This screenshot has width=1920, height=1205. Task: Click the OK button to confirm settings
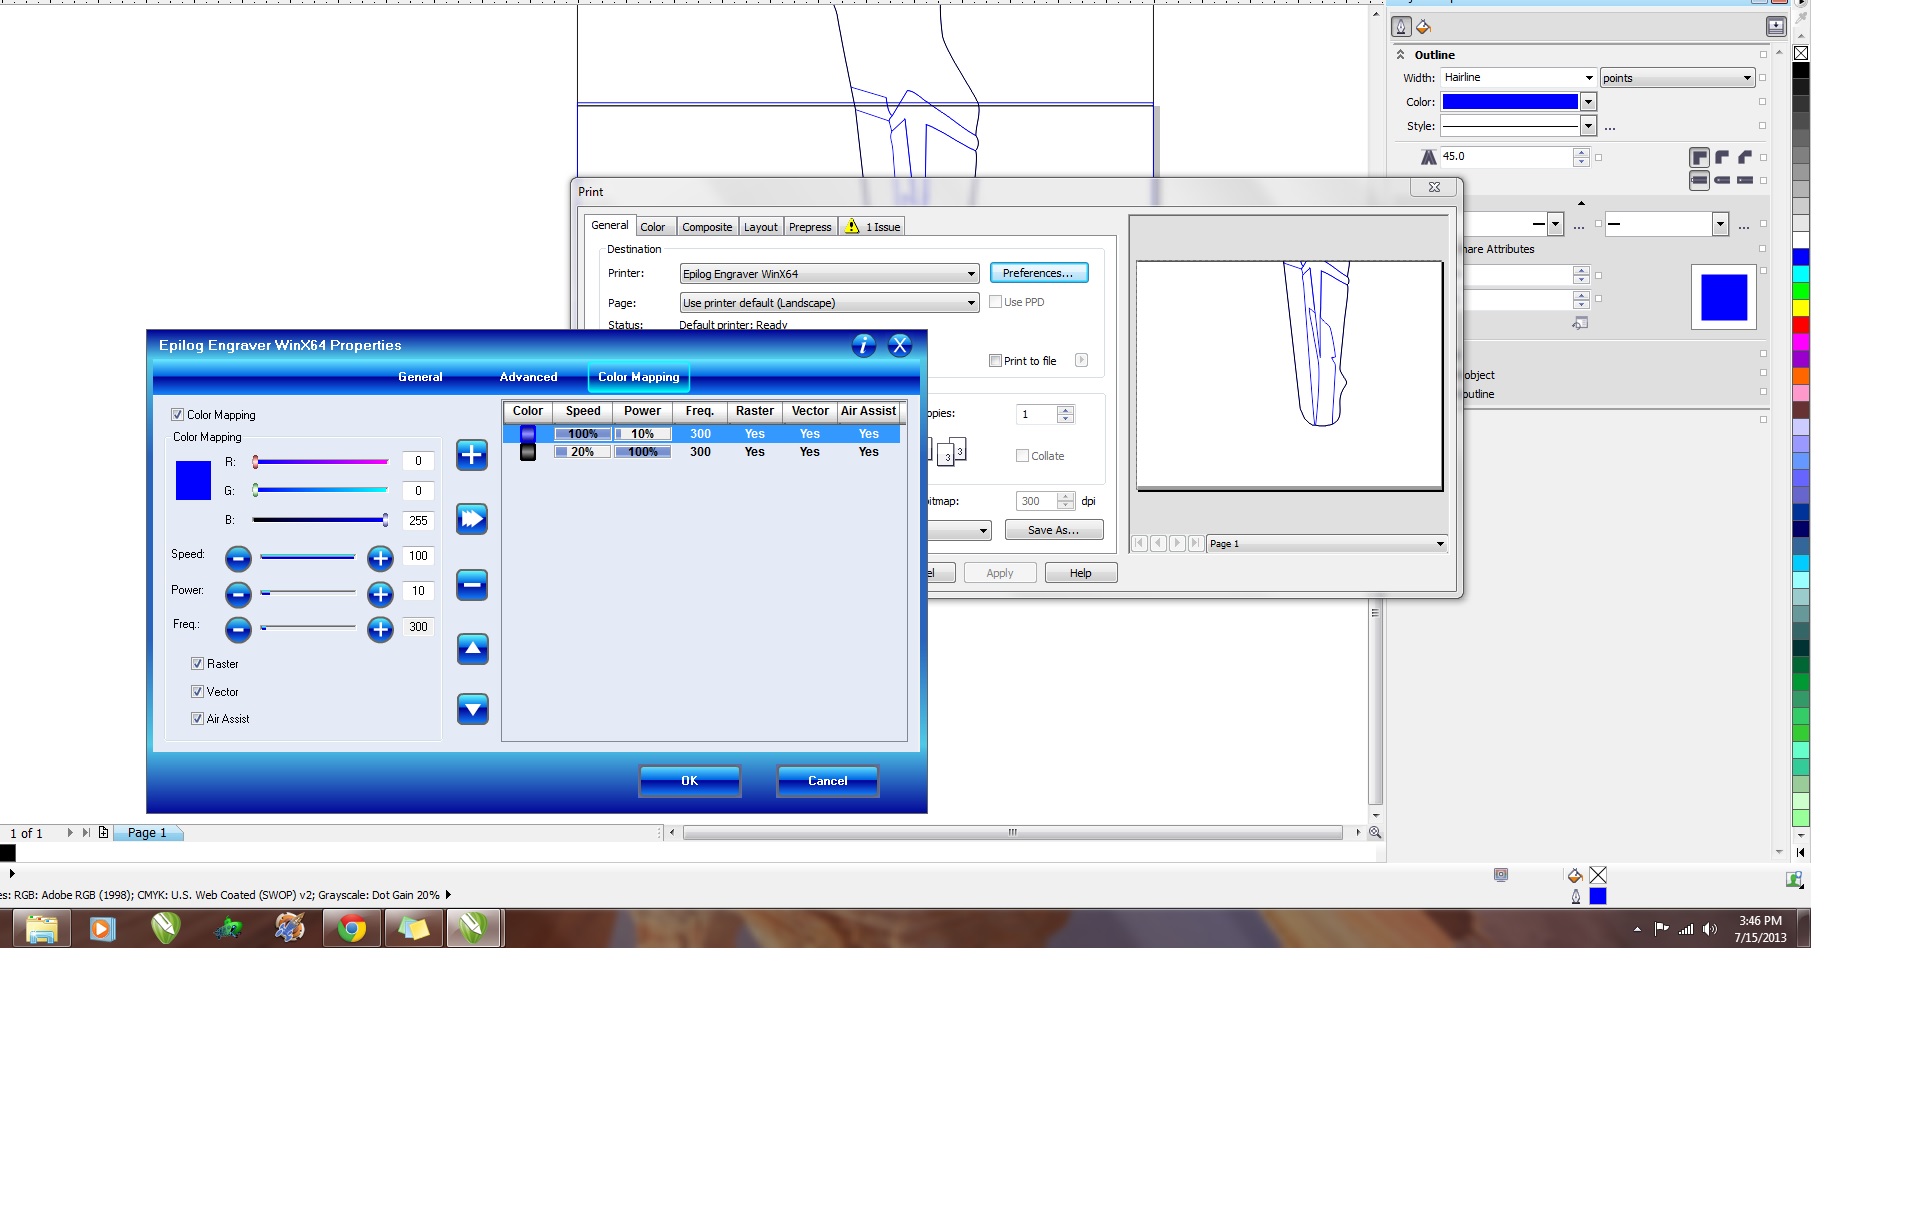(689, 779)
